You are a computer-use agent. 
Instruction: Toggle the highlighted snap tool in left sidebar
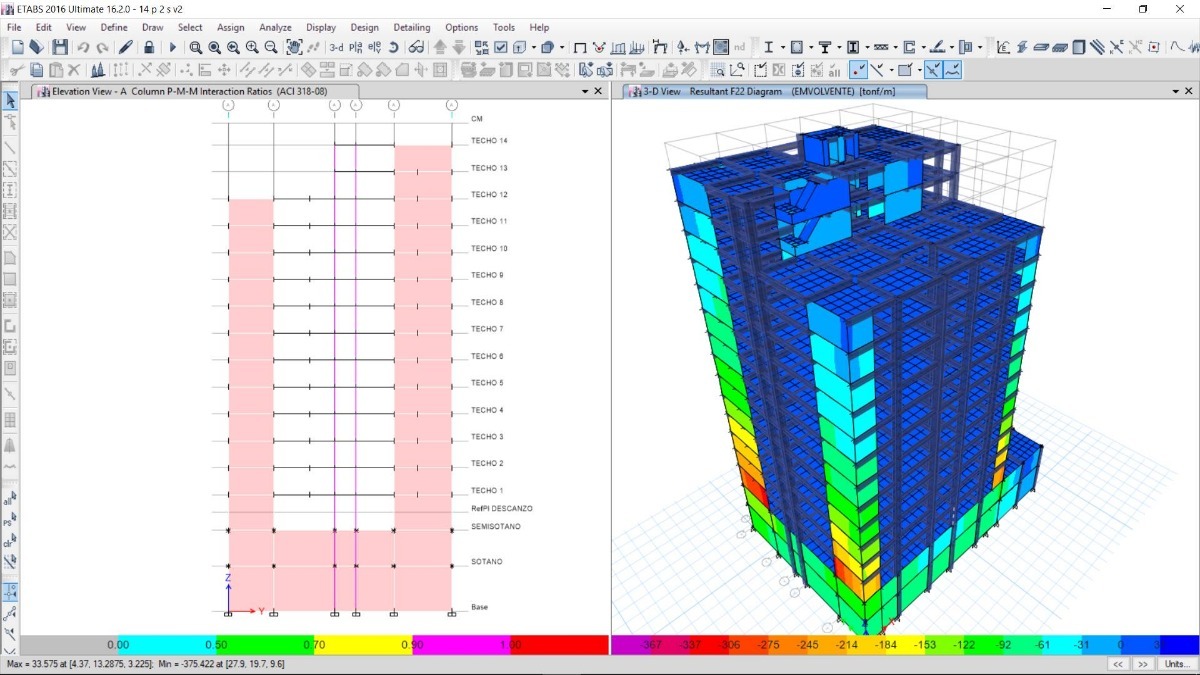click(10, 591)
